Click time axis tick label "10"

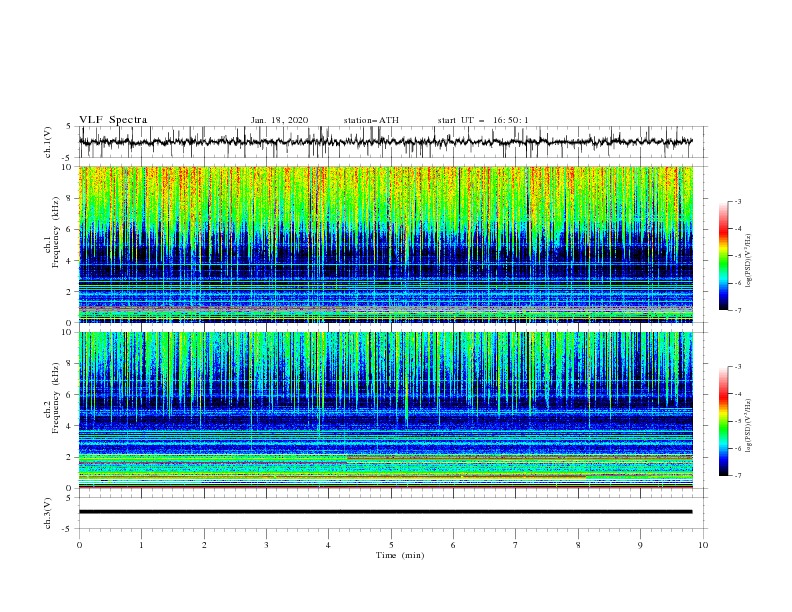pos(703,545)
